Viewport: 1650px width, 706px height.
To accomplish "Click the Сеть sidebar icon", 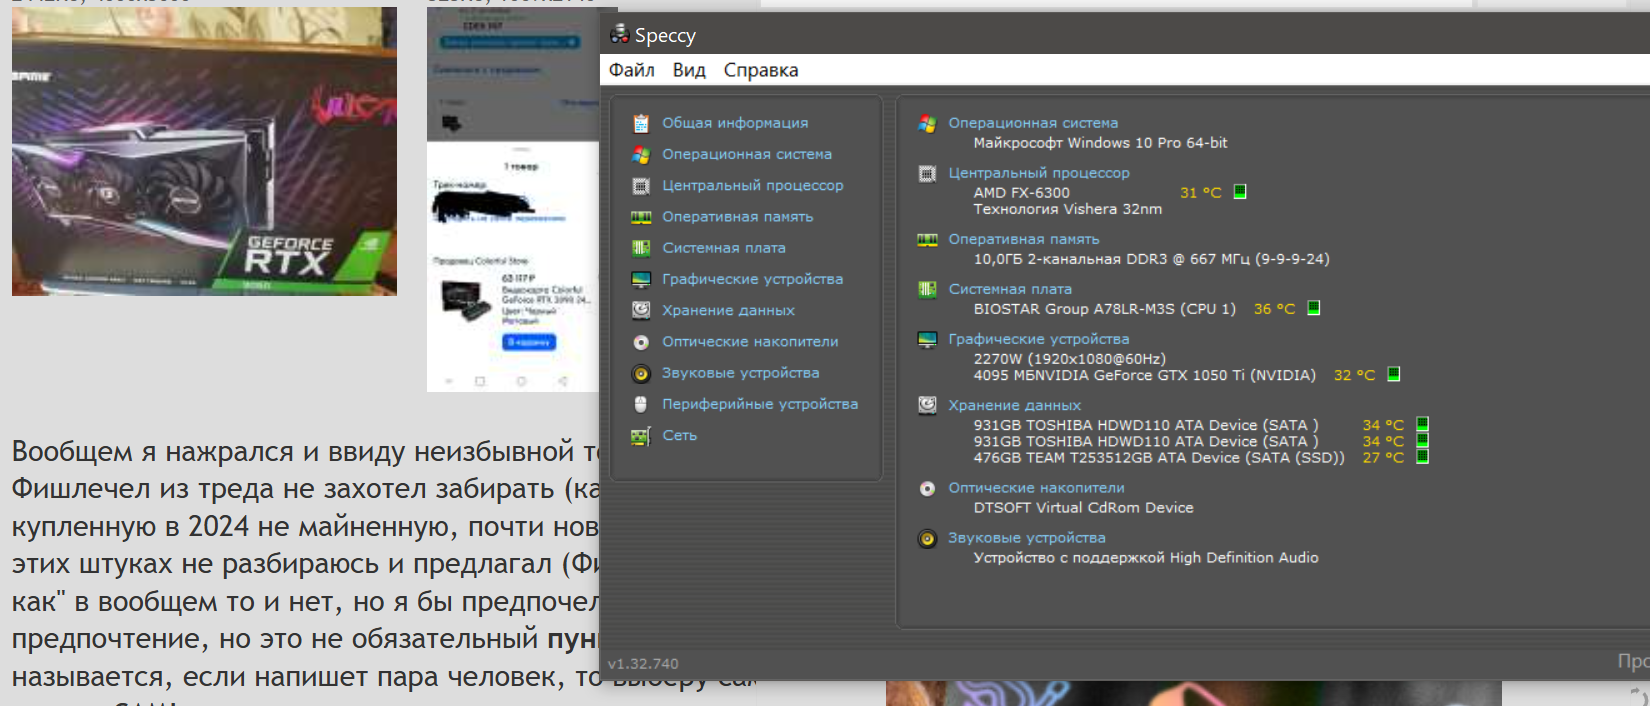I will 641,436.
